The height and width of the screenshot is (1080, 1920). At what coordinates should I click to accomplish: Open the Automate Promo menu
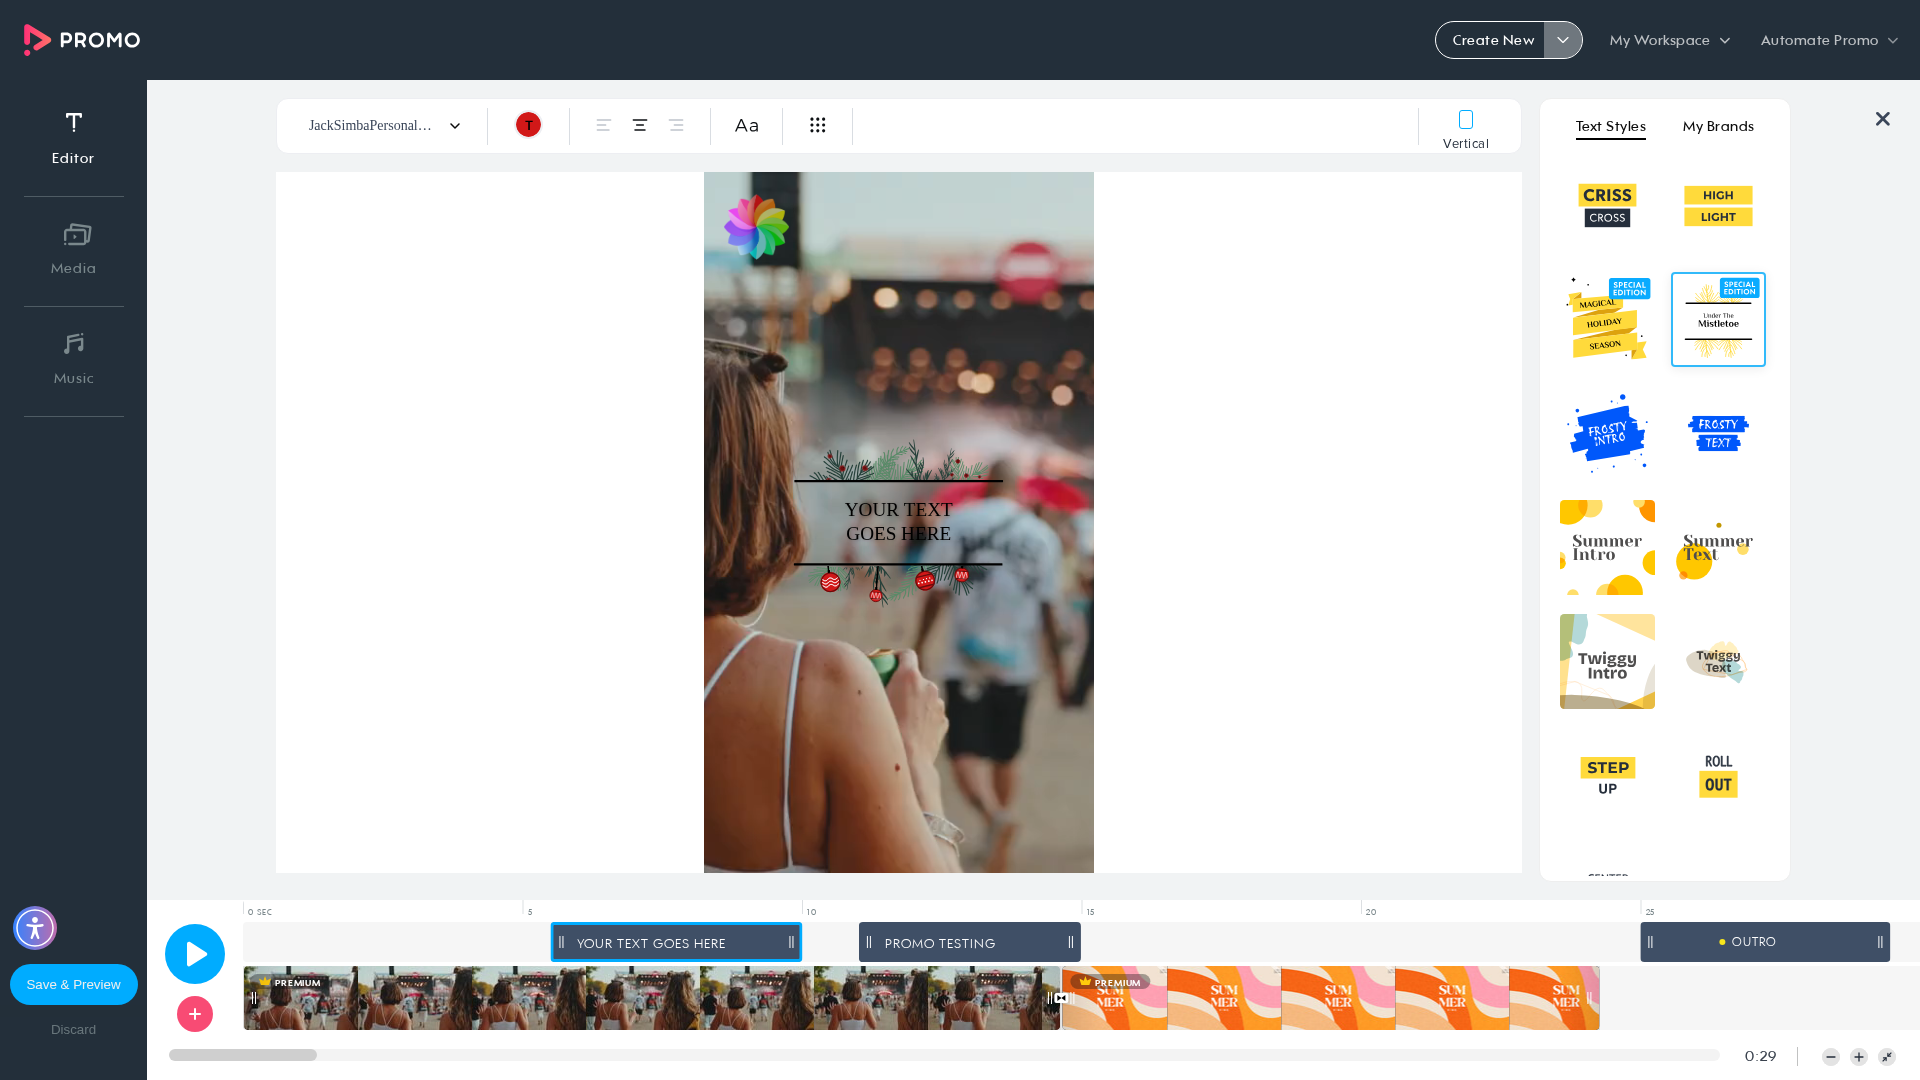point(1829,40)
